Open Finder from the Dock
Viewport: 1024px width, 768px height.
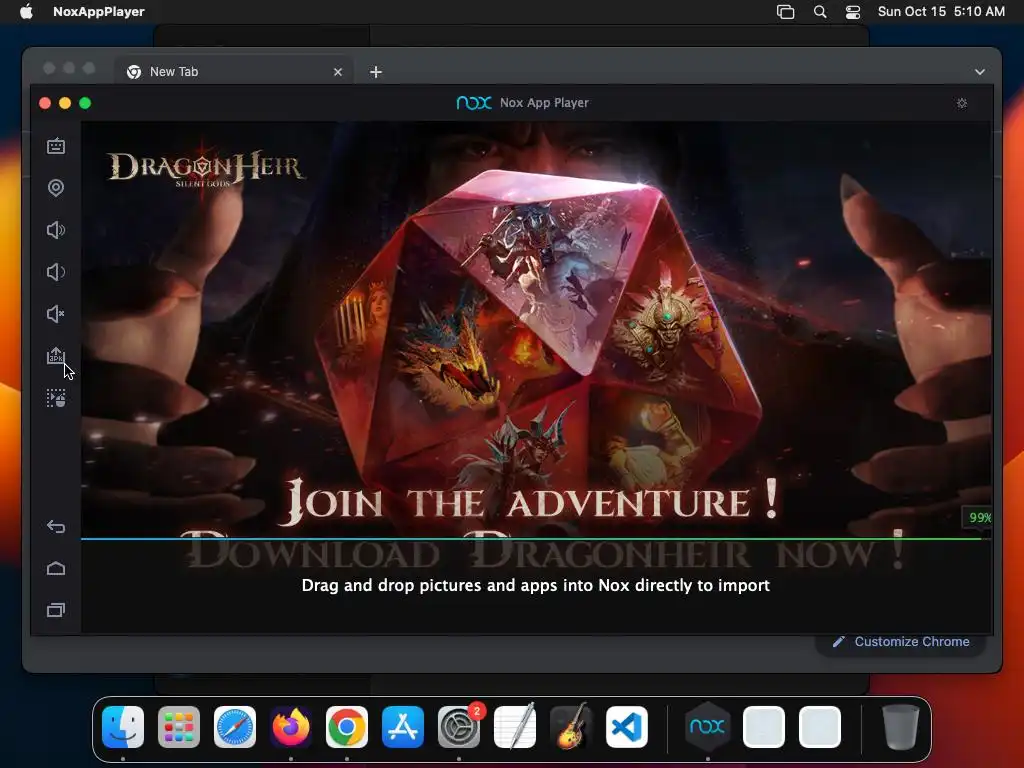pyautogui.click(x=123, y=727)
